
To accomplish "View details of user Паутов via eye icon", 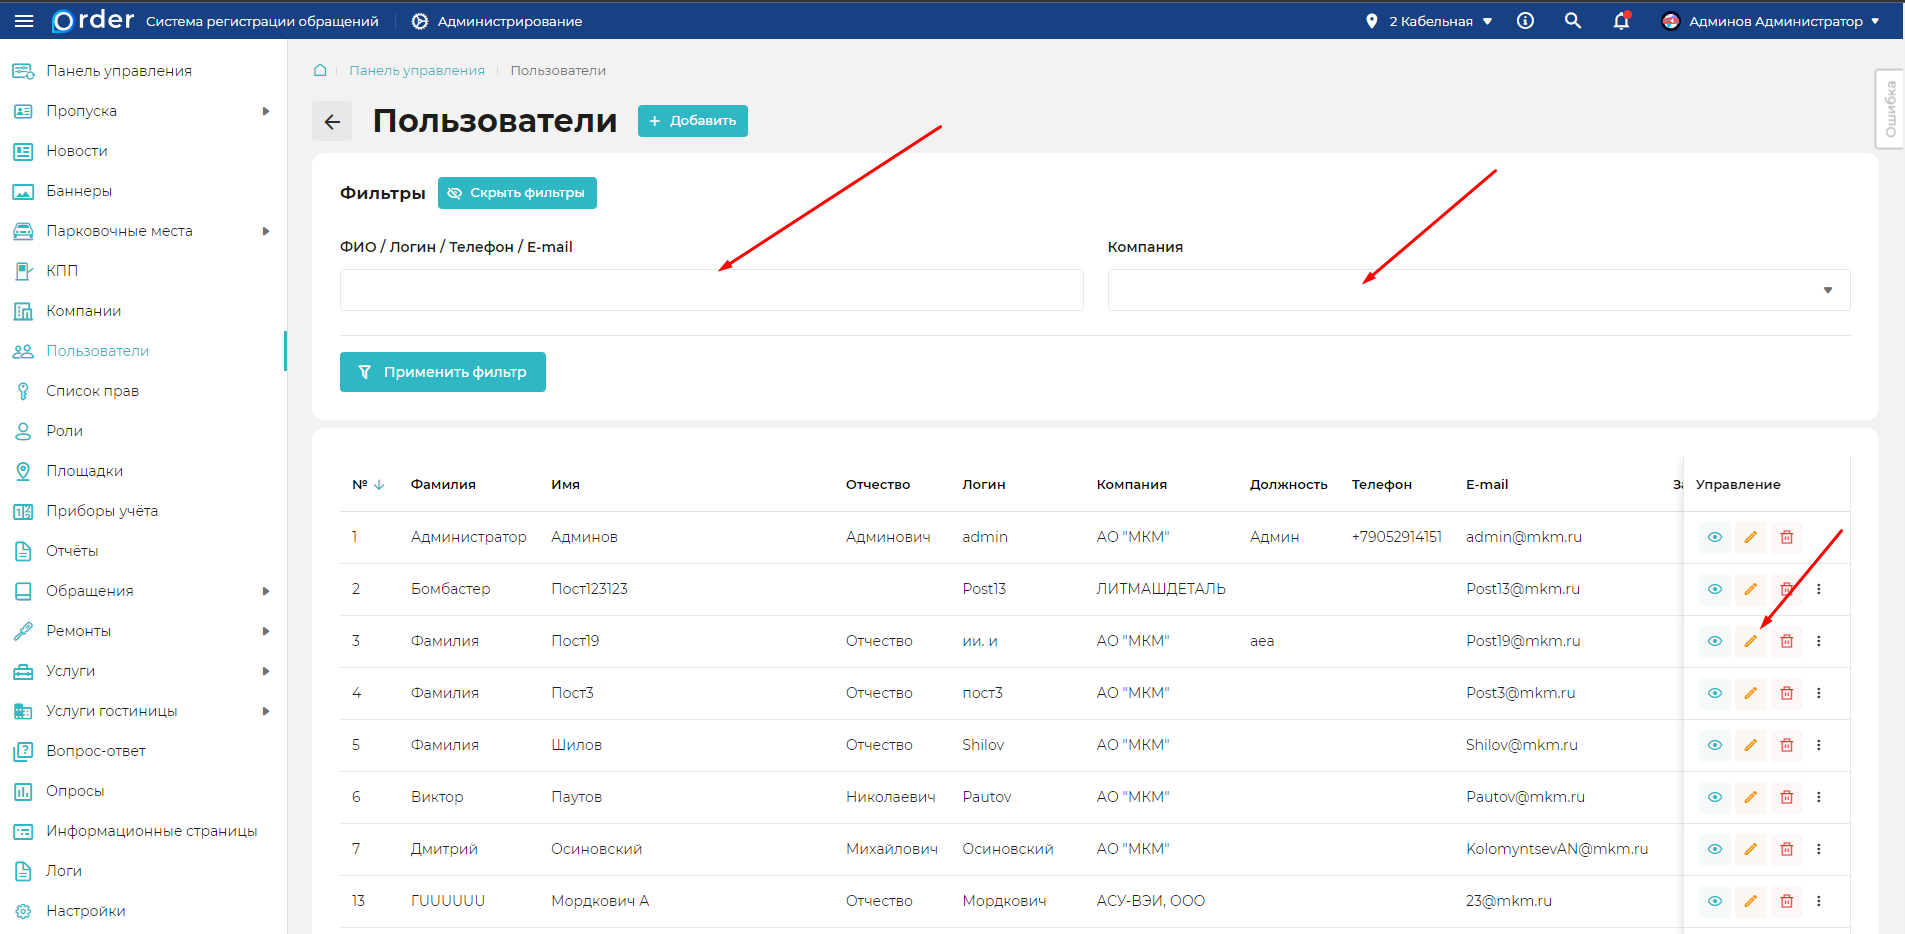I will click(x=1714, y=797).
